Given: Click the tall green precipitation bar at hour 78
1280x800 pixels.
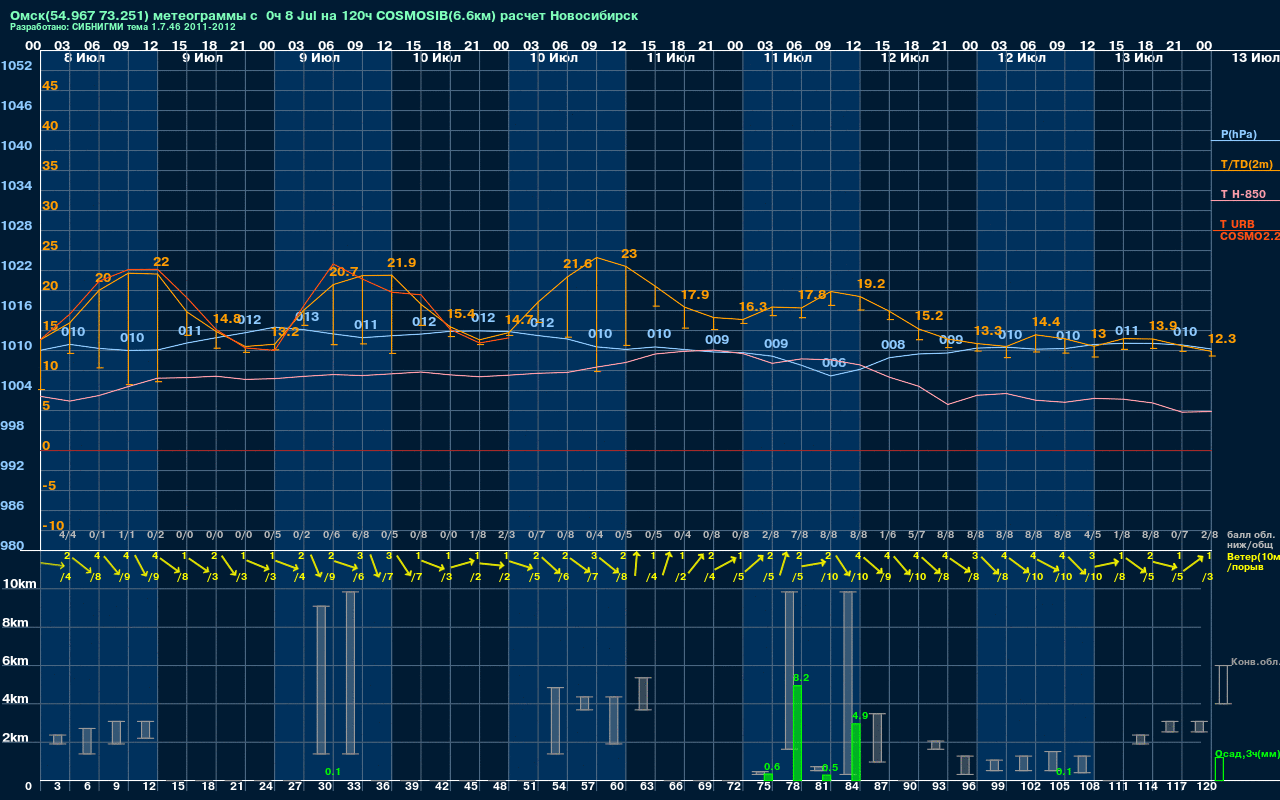Looking at the screenshot, I should [798, 733].
